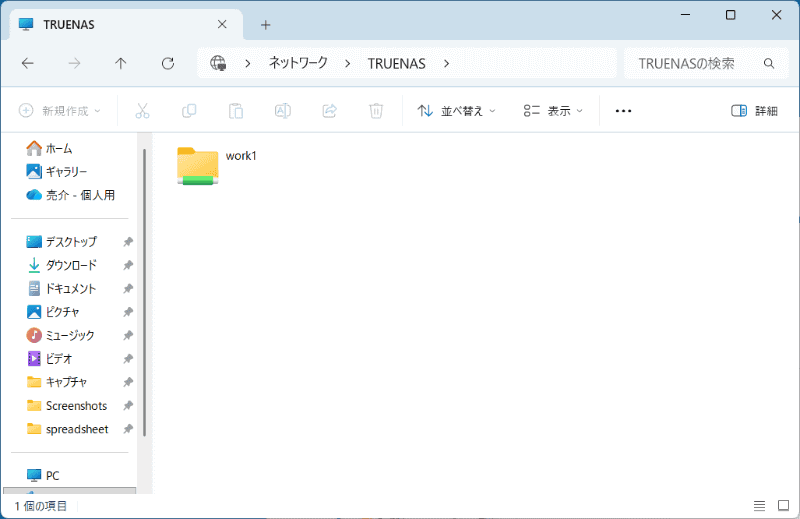Click the scissors cut icon
The image size is (800, 519).
coord(142,111)
